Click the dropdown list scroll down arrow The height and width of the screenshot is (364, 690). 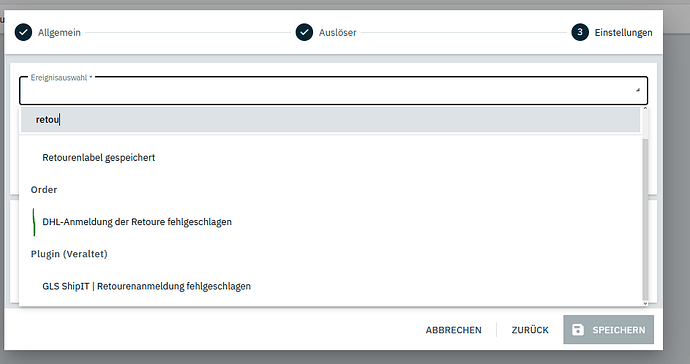click(646, 303)
